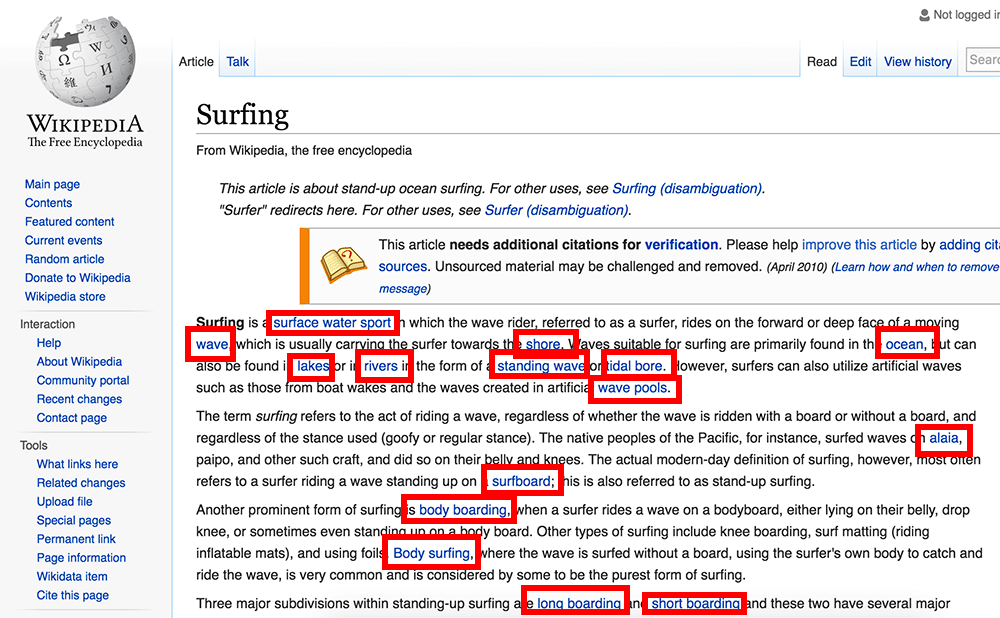Open Special pages link
Screen dimensions: 1000x618
coord(73,520)
